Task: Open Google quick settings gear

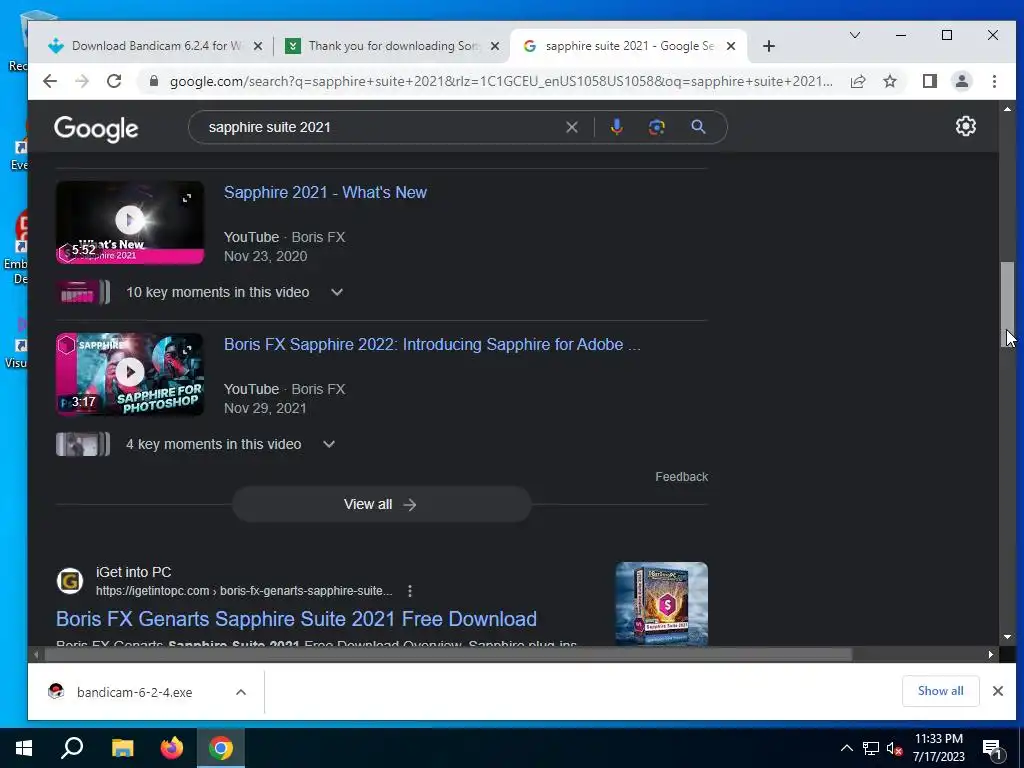Action: pyautogui.click(x=965, y=126)
